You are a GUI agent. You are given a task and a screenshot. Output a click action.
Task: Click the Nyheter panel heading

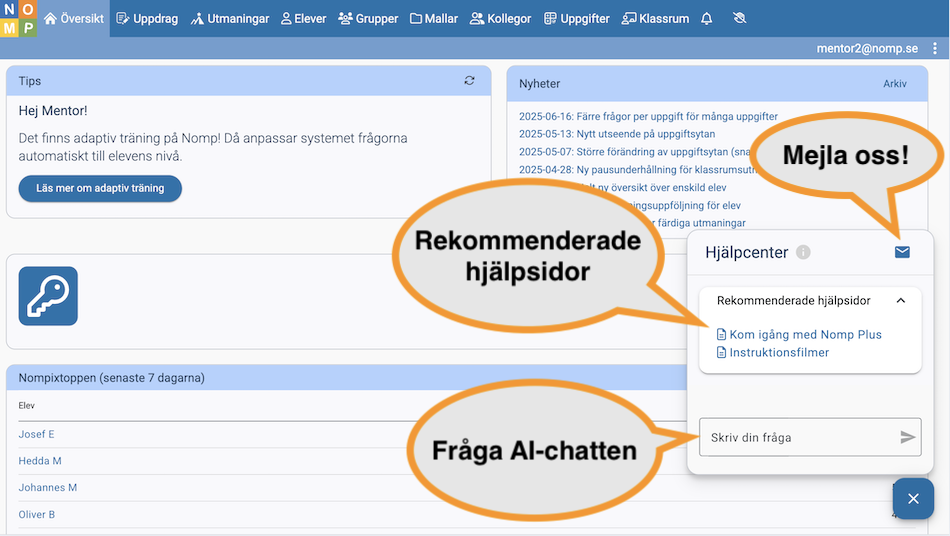pyautogui.click(x=539, y=84)
